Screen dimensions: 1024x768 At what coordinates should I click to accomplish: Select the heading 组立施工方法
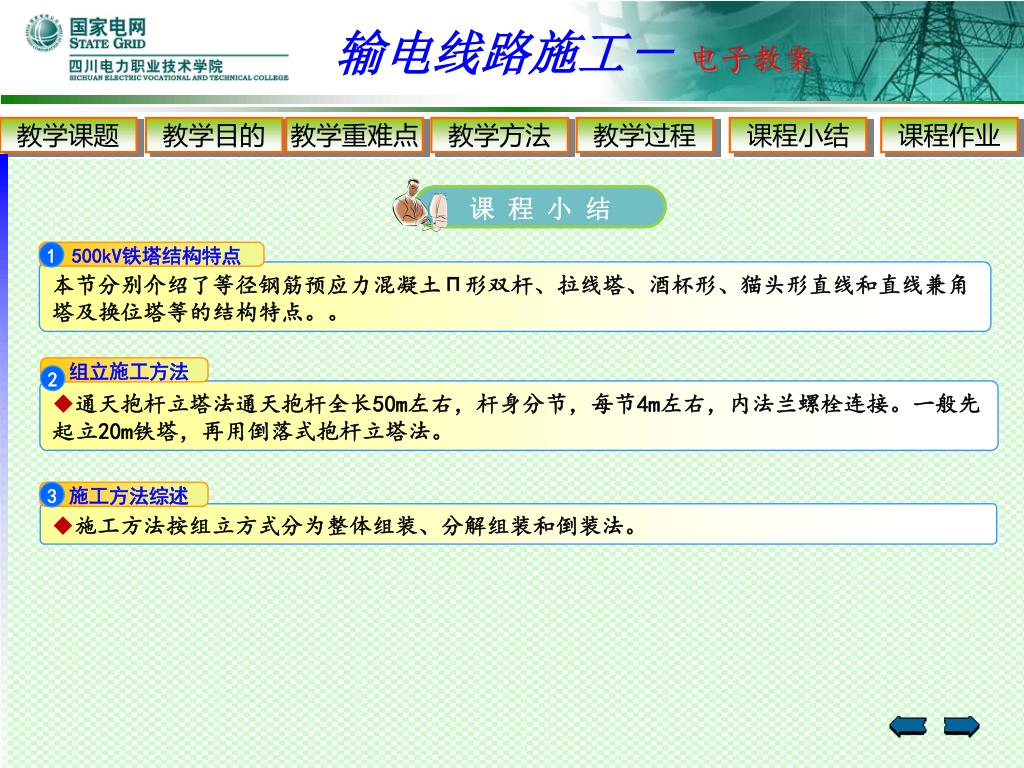click(129, 372)
